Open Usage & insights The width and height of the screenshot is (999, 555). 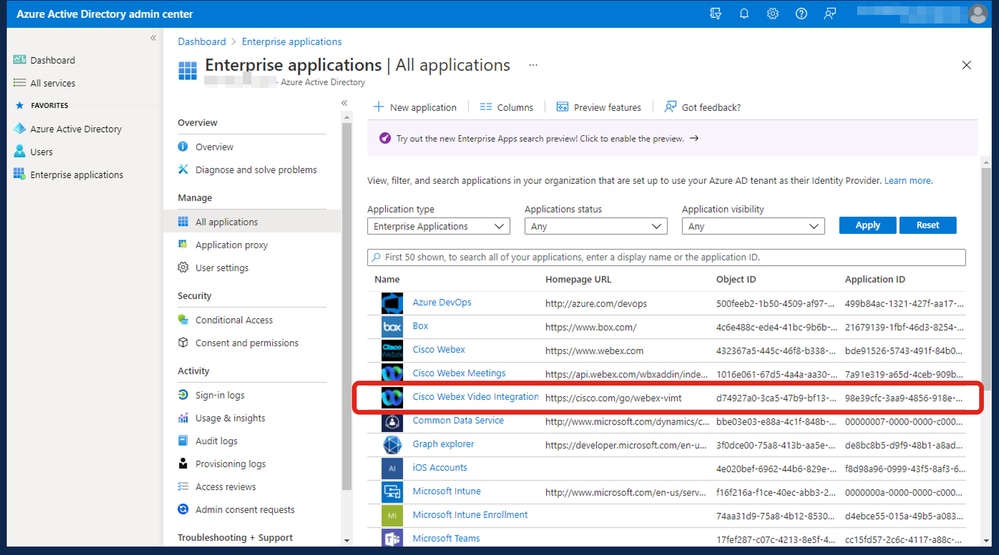click(x=230, y=418)
